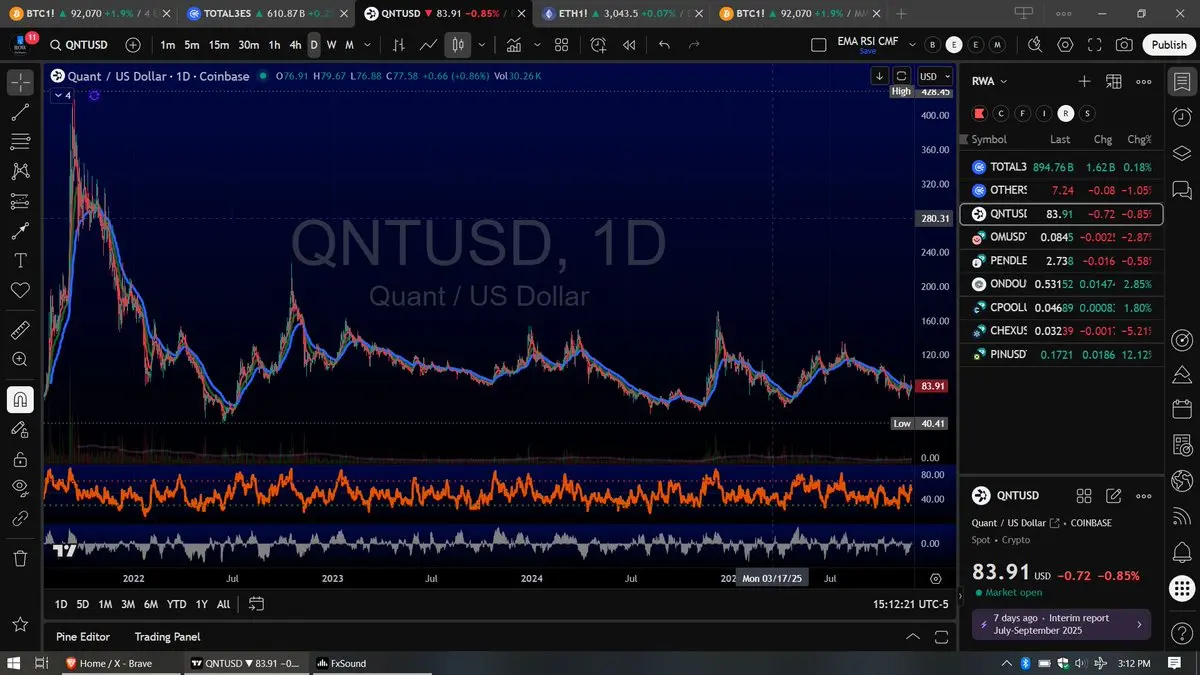Toggle stay in drawing mode pencil-lock

(20, 429)
